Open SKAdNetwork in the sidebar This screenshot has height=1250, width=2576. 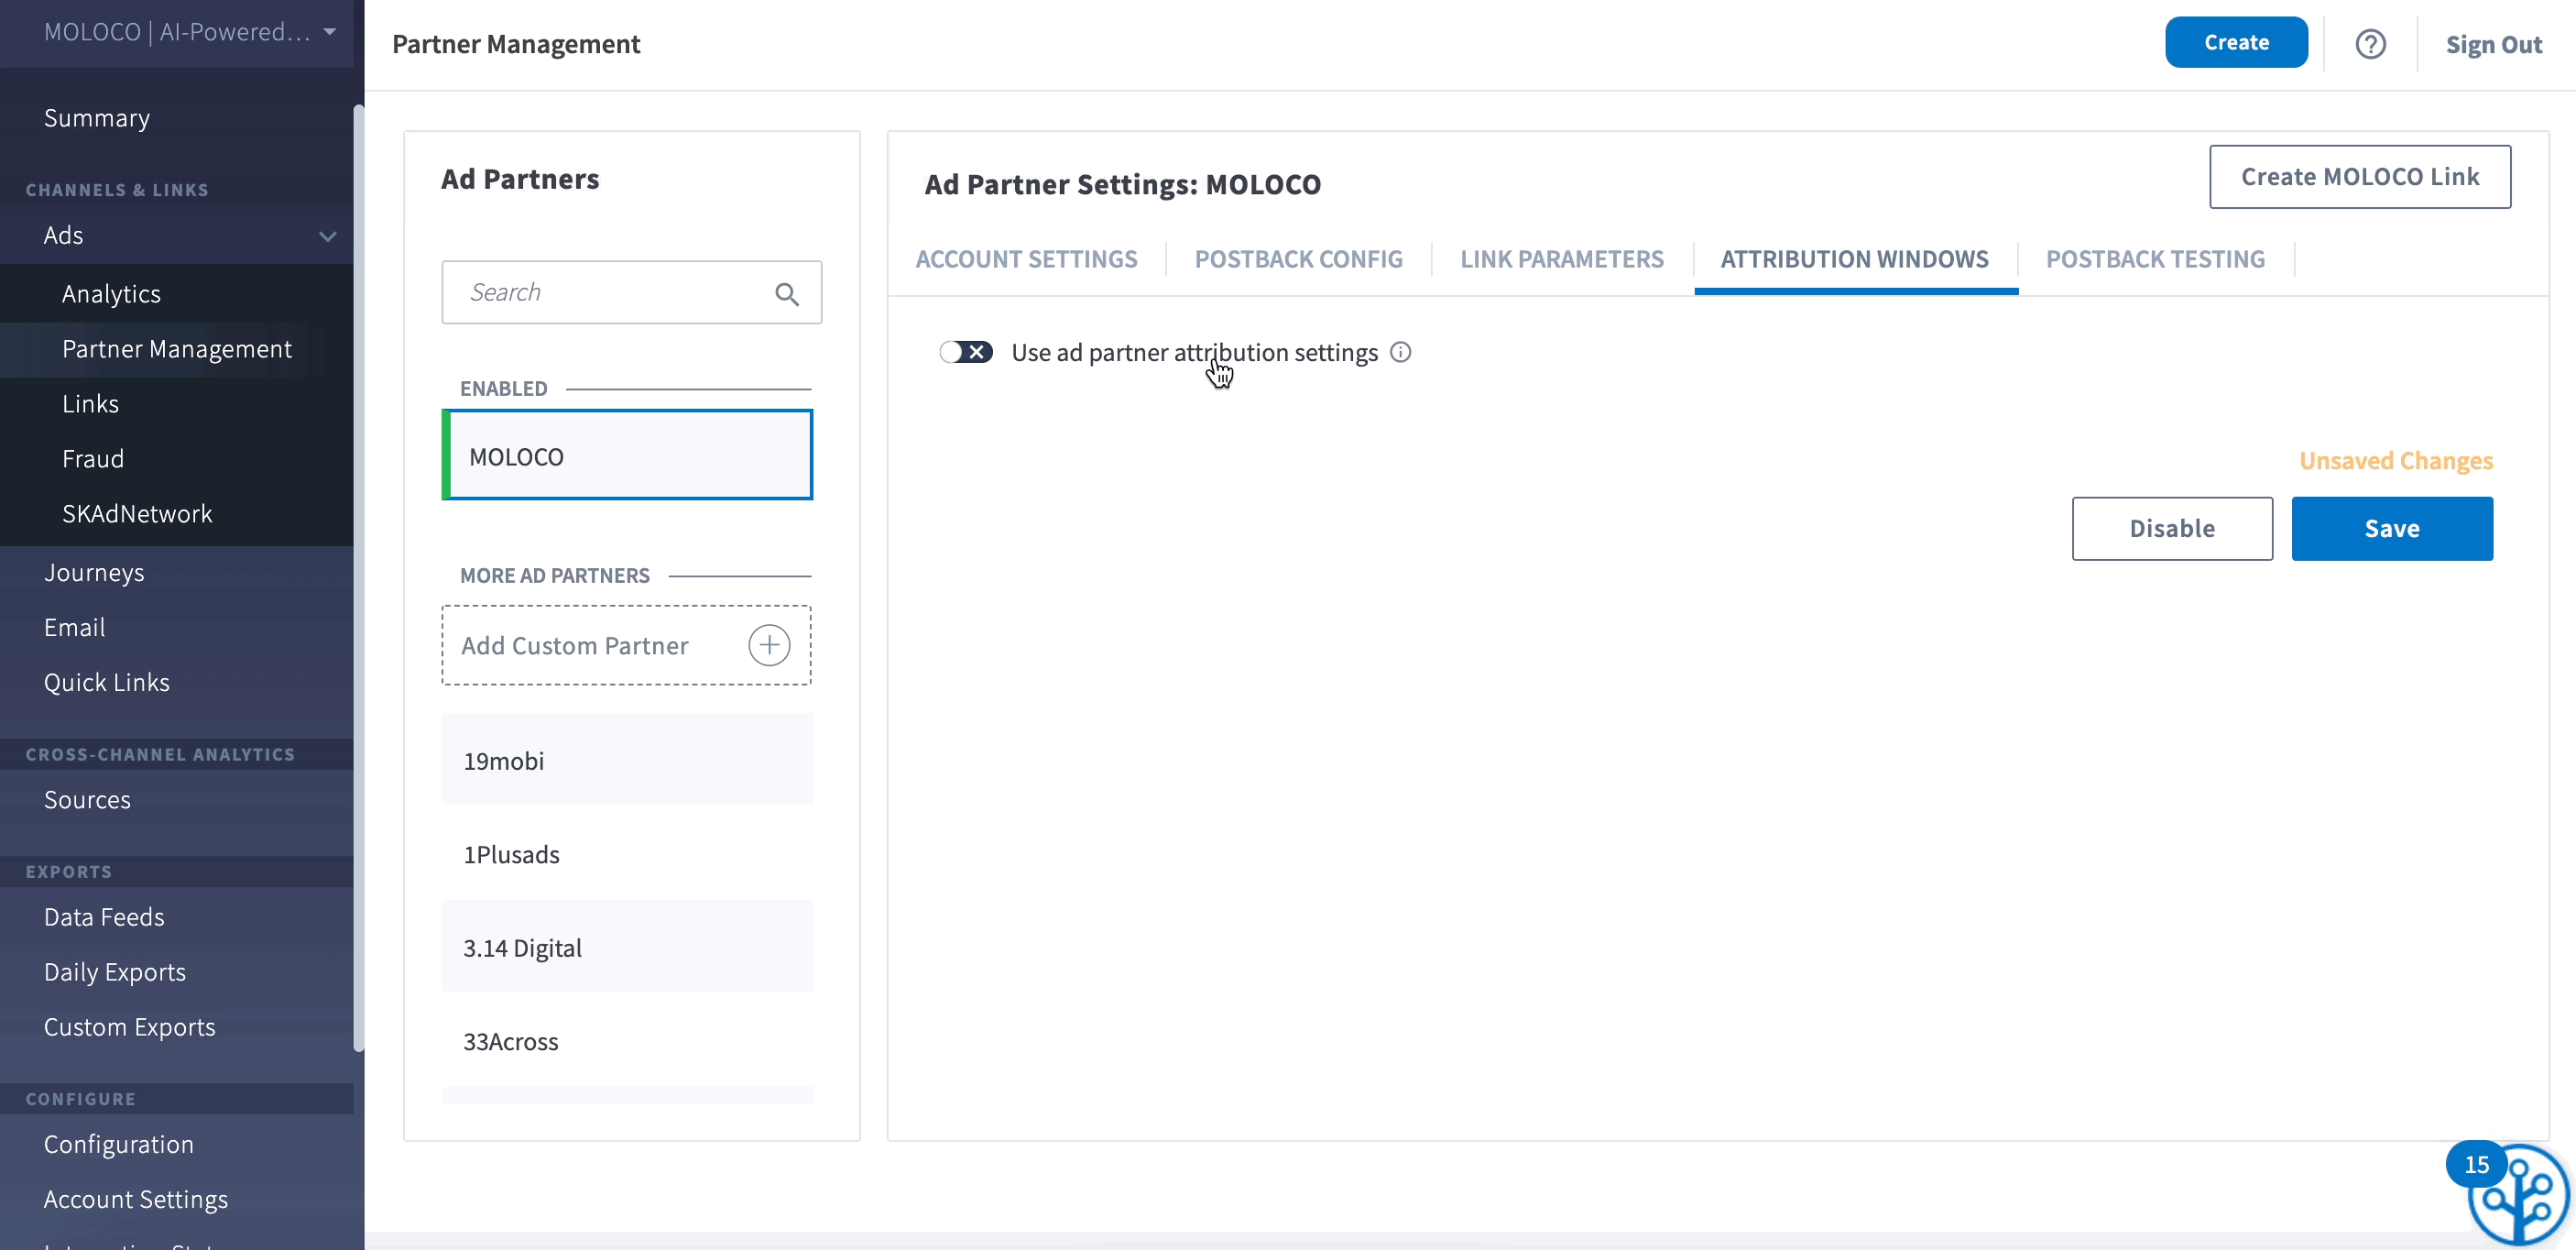[137, 514]
